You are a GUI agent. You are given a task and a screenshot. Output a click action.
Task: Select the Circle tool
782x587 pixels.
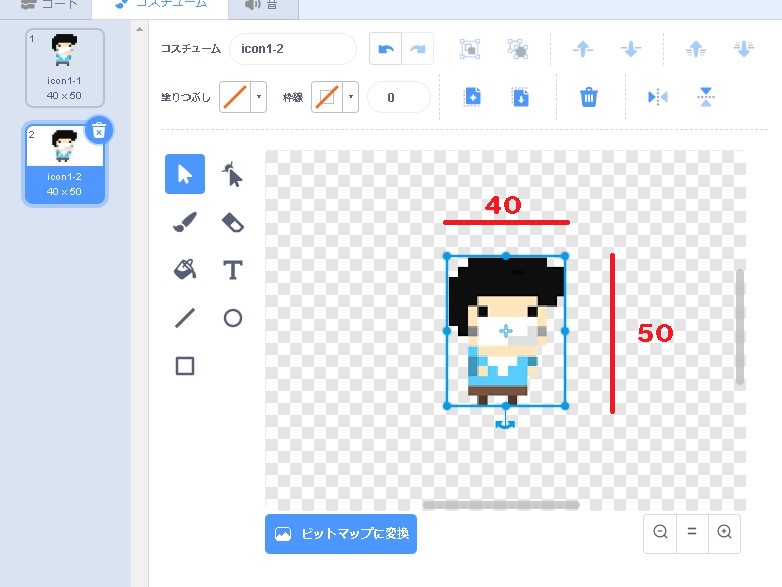point(232,318)
